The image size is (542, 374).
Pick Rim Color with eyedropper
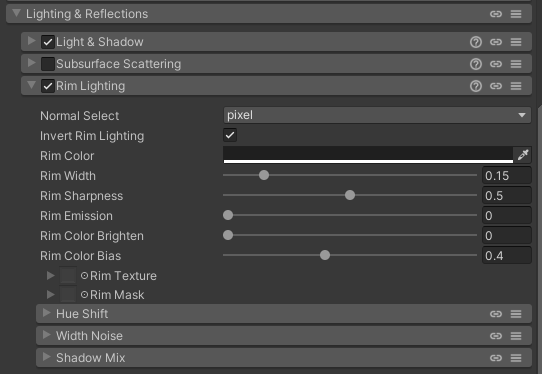click(523, 155)
